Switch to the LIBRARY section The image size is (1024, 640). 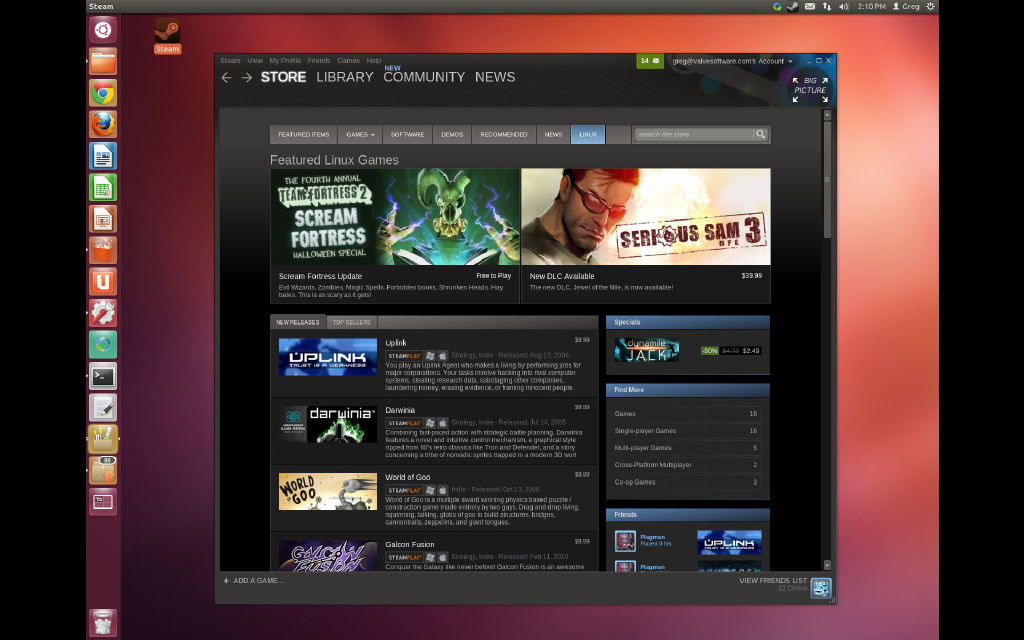pyautogui.click(x=345, y=77)
